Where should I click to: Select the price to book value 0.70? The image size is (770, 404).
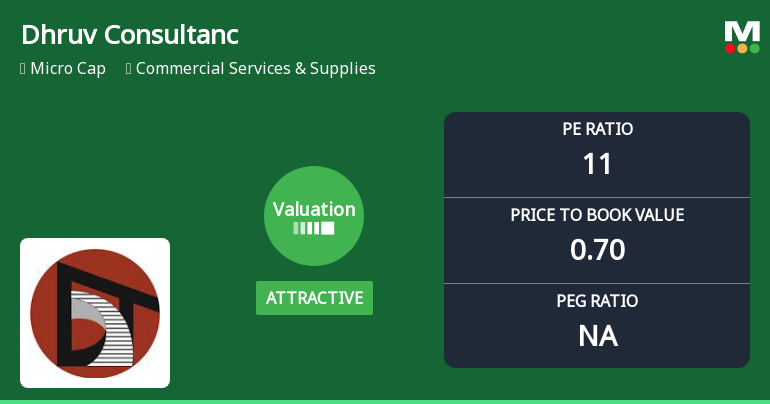(597, 250)
